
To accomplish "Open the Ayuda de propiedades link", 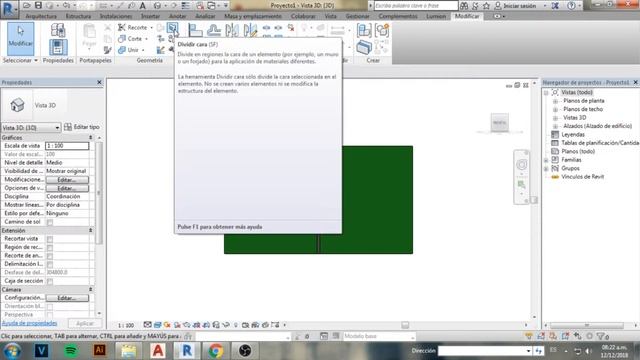I will [29, 323].
